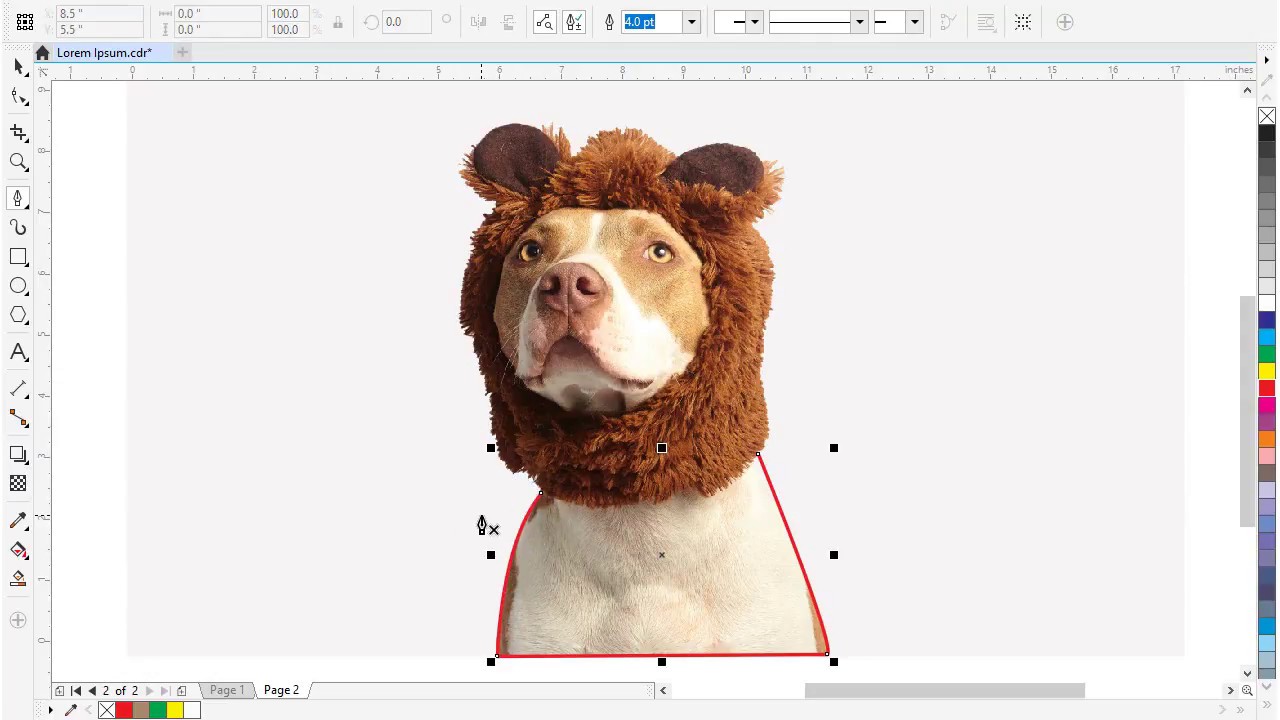The height and width of the screenshot is (720, 1280).
Task: Choose the Rectangle tool
Action: tap(18, 257)
